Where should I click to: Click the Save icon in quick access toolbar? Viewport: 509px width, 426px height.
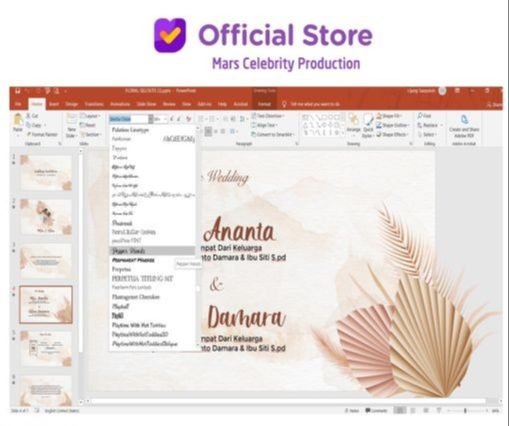pos(18,91)
